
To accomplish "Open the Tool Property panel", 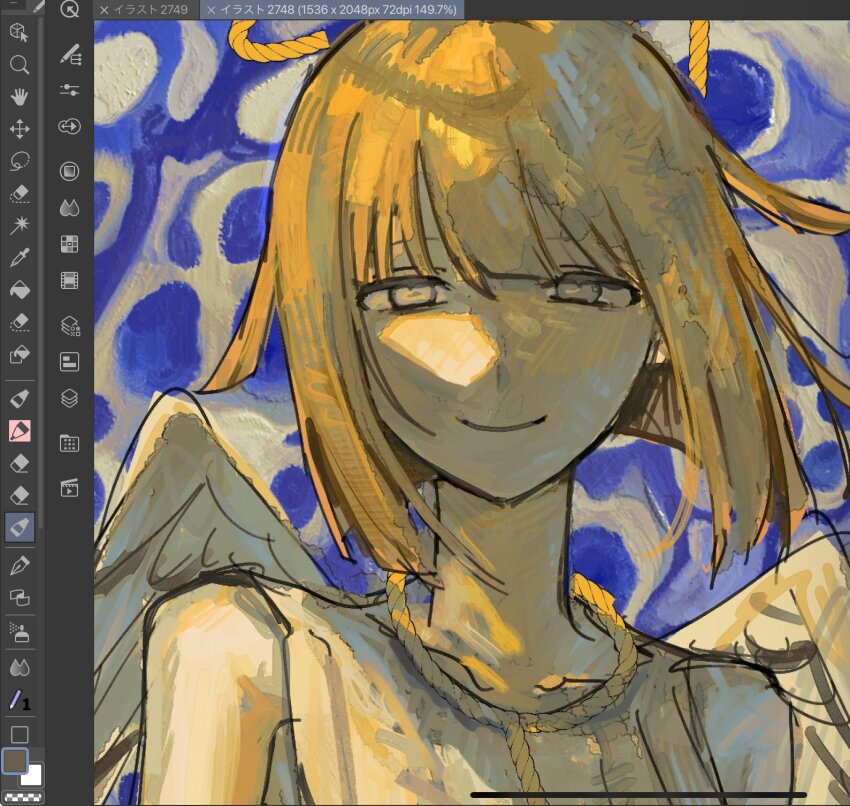I will pos(68,90).
